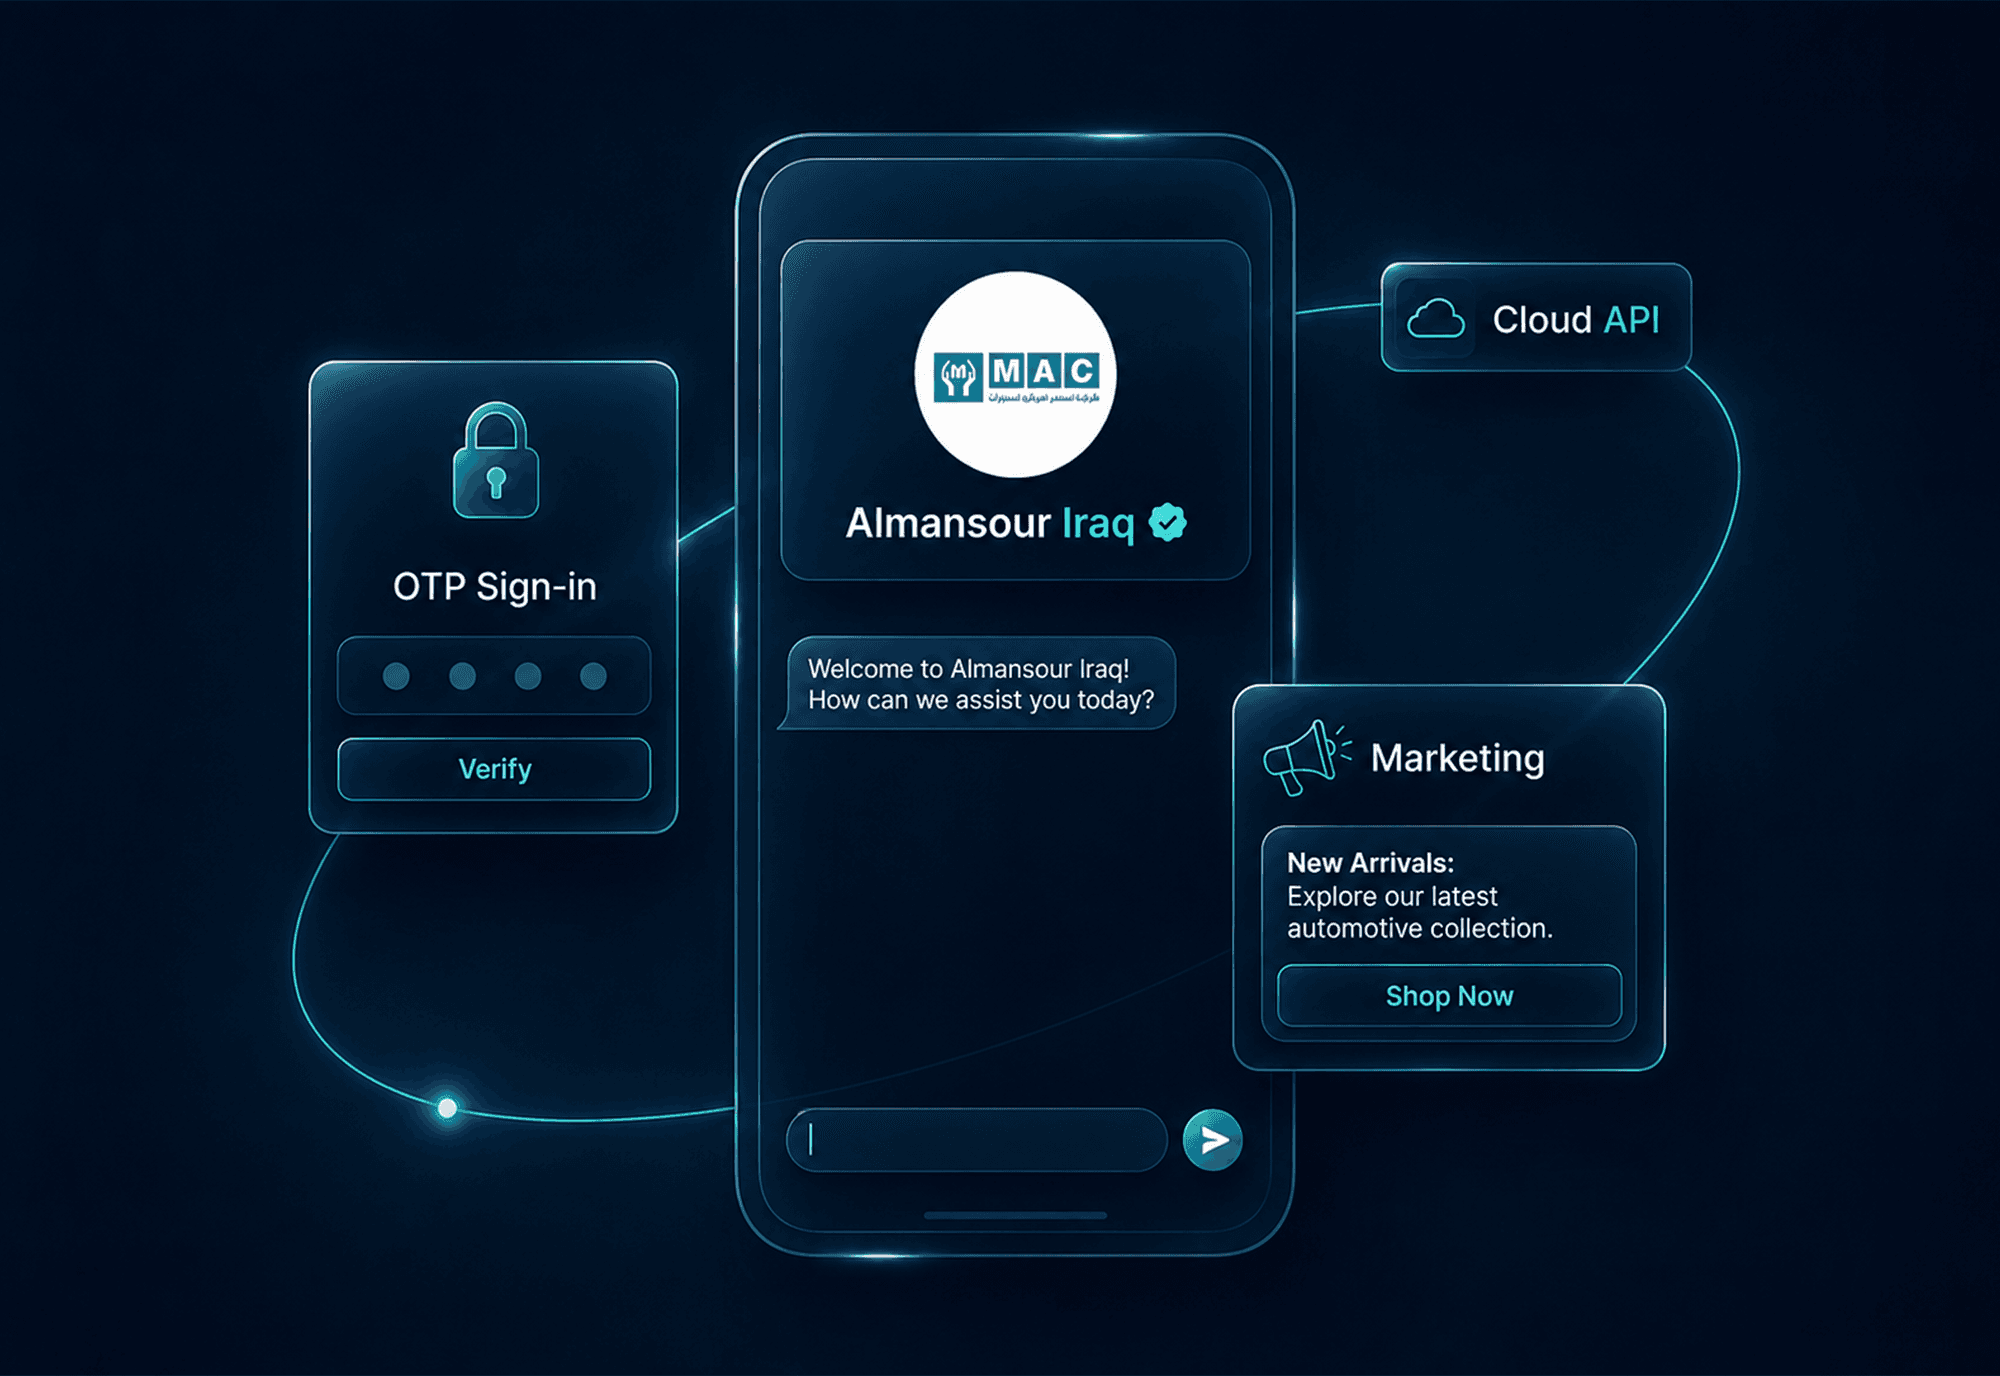Select the padlock icon on OTP card

coord(496,460)
